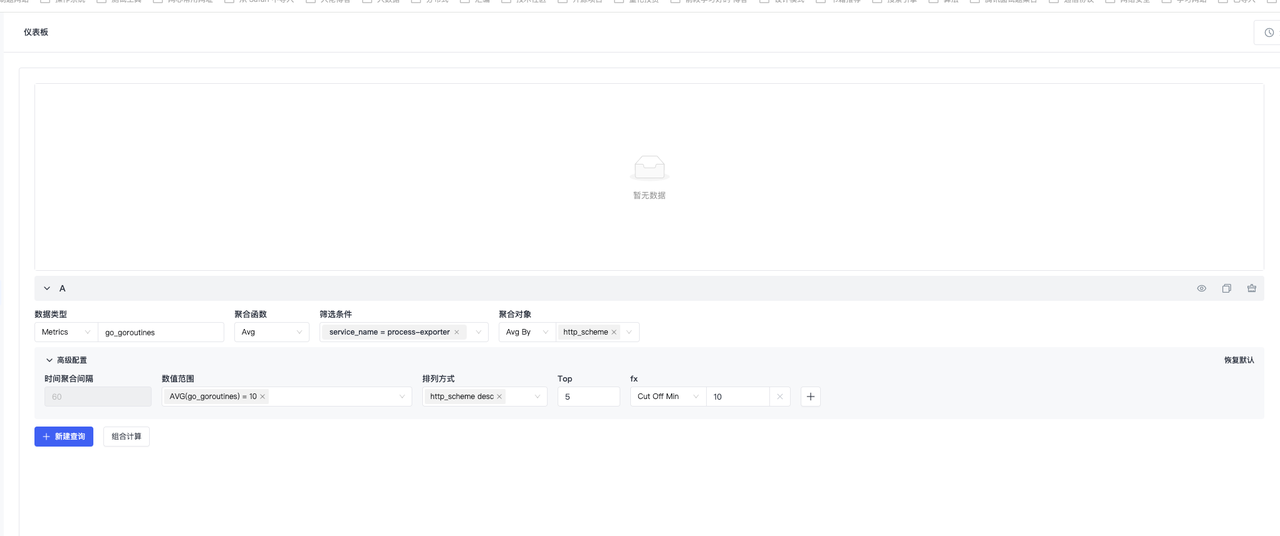Collapse query A with its chevron
This screenshot has height=536, width=1280.
[x=47, y=288]
